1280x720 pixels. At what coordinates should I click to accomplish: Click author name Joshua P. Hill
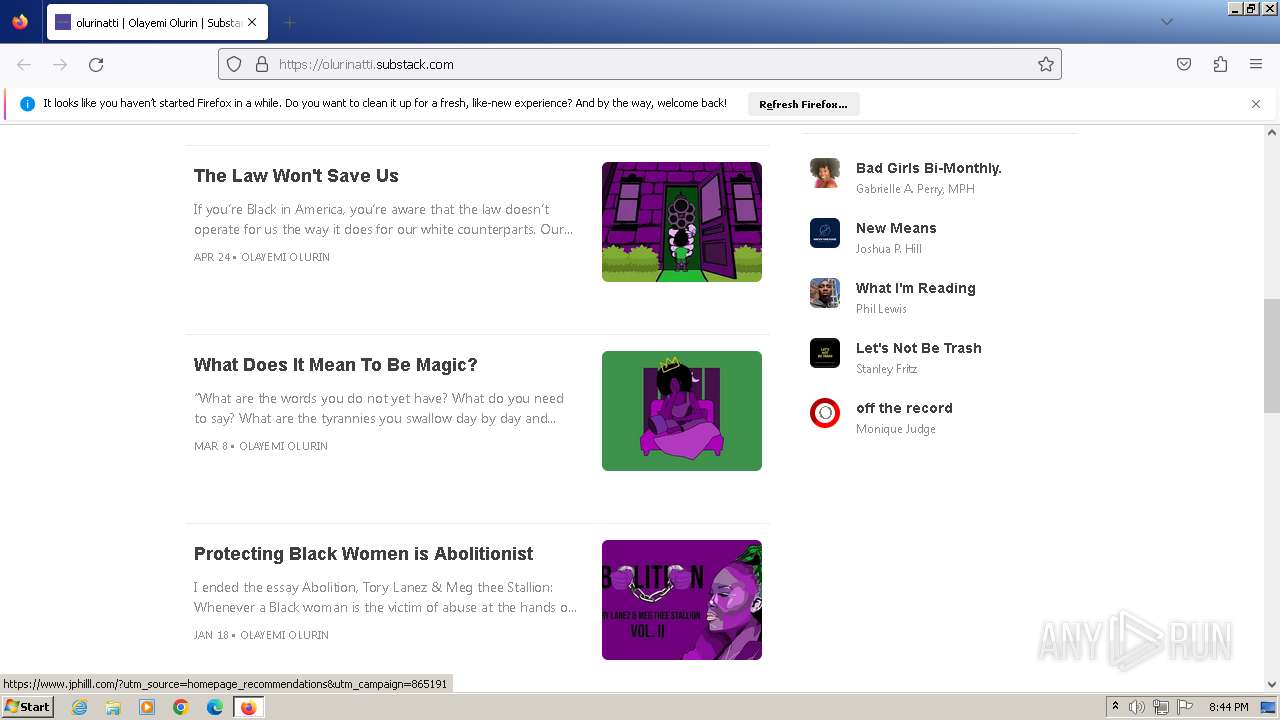coord(889,249)
